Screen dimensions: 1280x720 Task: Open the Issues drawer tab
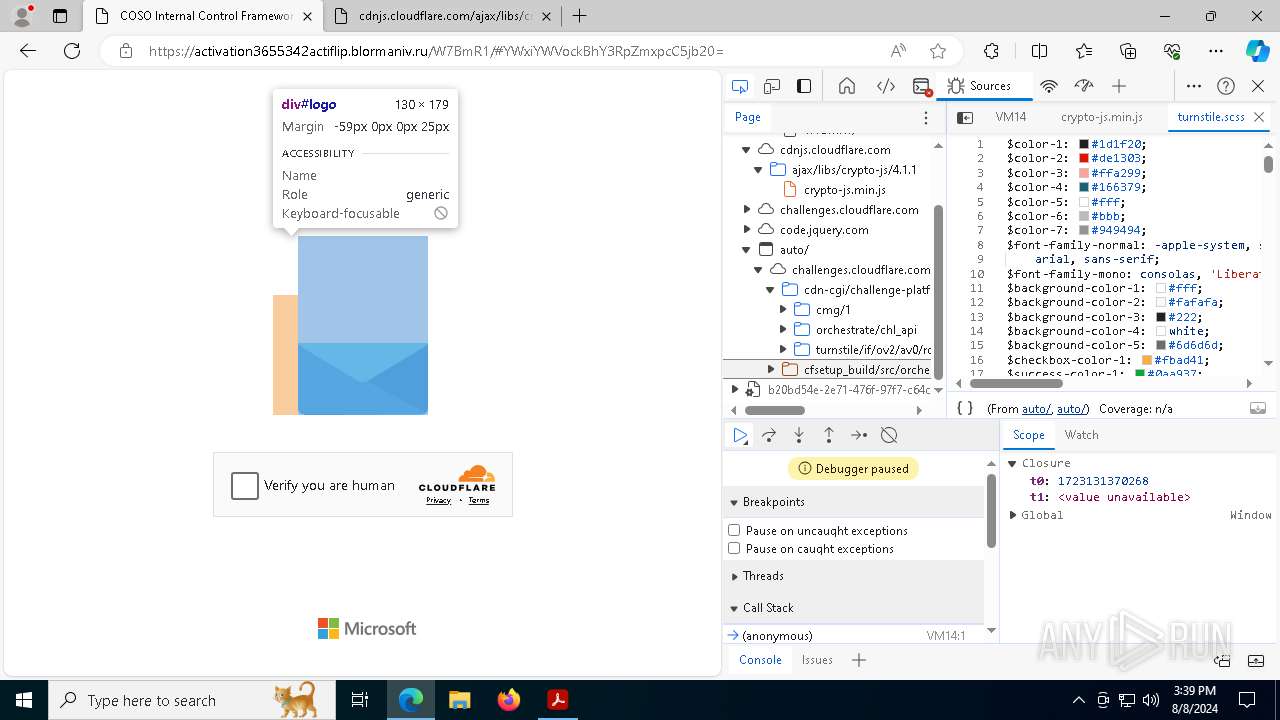click(x=817, y=660)
